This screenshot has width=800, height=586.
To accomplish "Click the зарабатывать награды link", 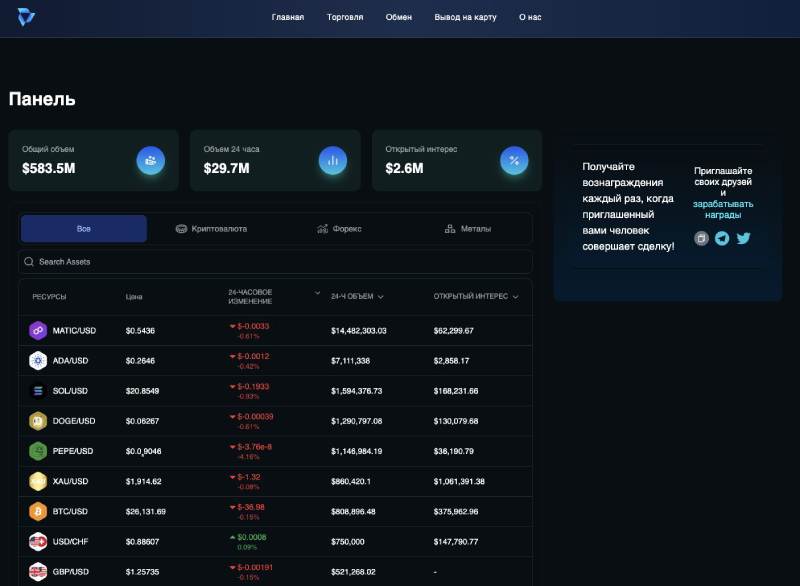I will [x=723, y=209].
